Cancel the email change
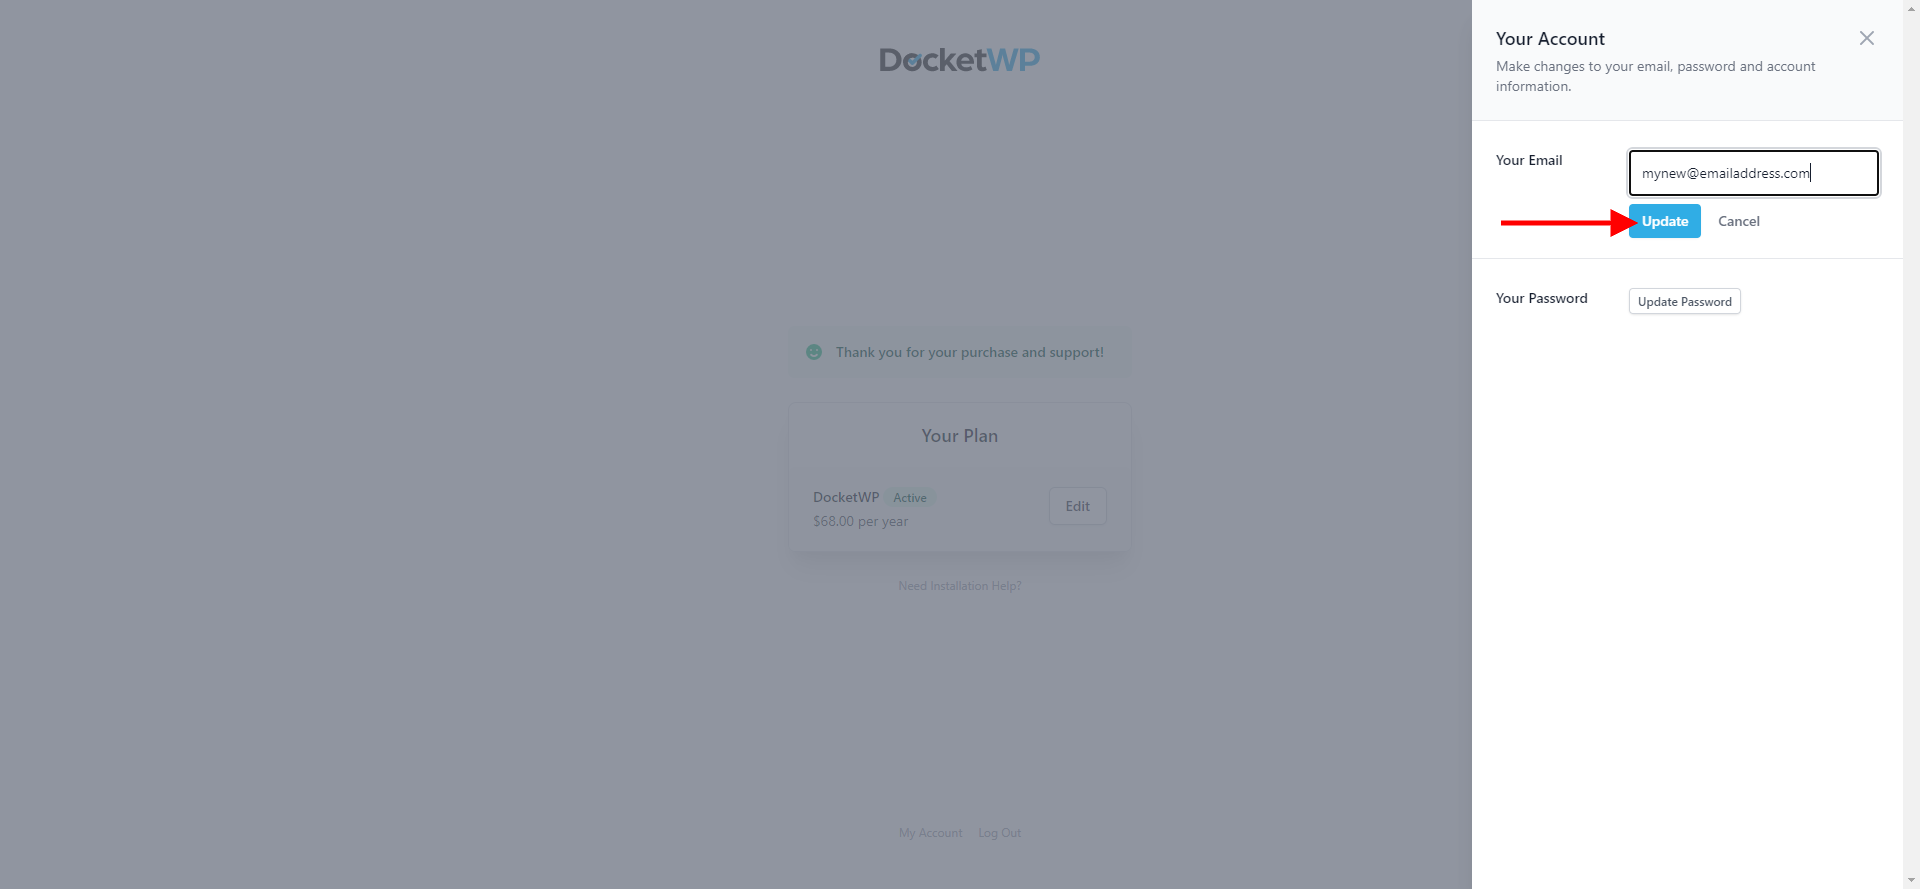Viewport: 1920px width, 889px height. tap(1738, 221)
